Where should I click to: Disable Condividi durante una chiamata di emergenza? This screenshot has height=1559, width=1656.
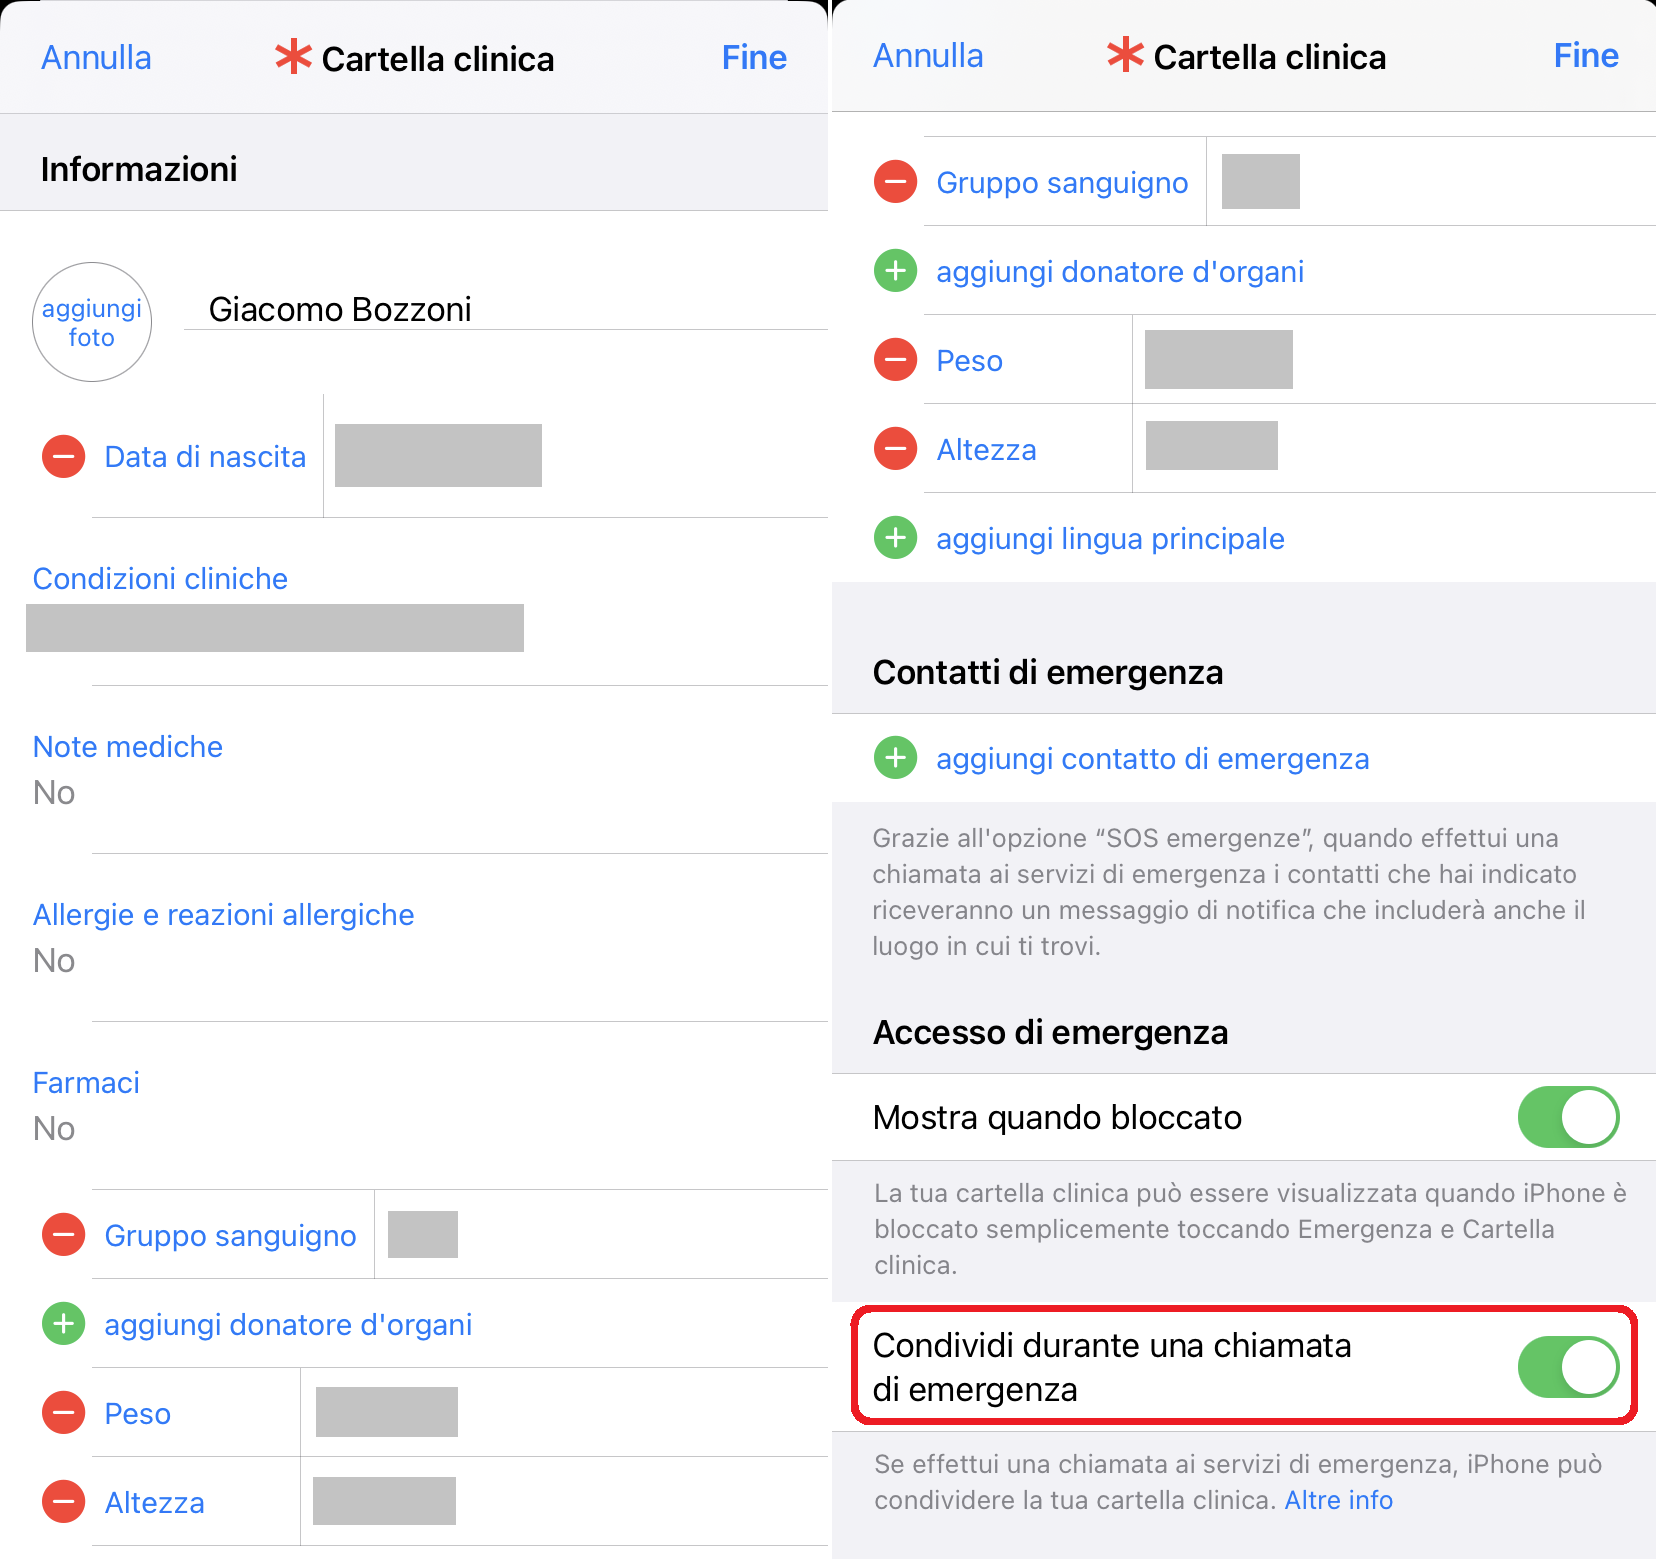coord(1567,1367)
